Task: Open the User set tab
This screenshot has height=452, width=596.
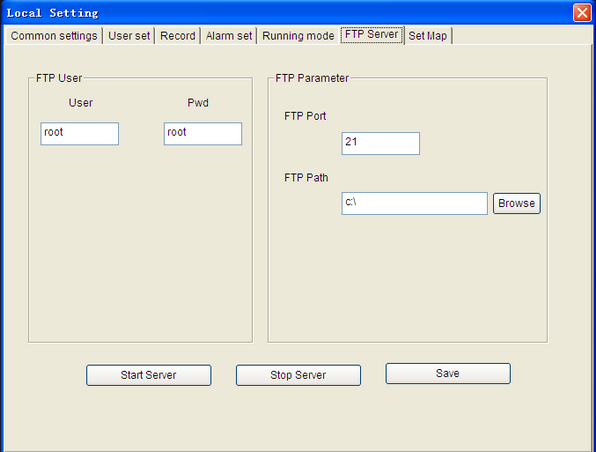Action: [129, 36]
